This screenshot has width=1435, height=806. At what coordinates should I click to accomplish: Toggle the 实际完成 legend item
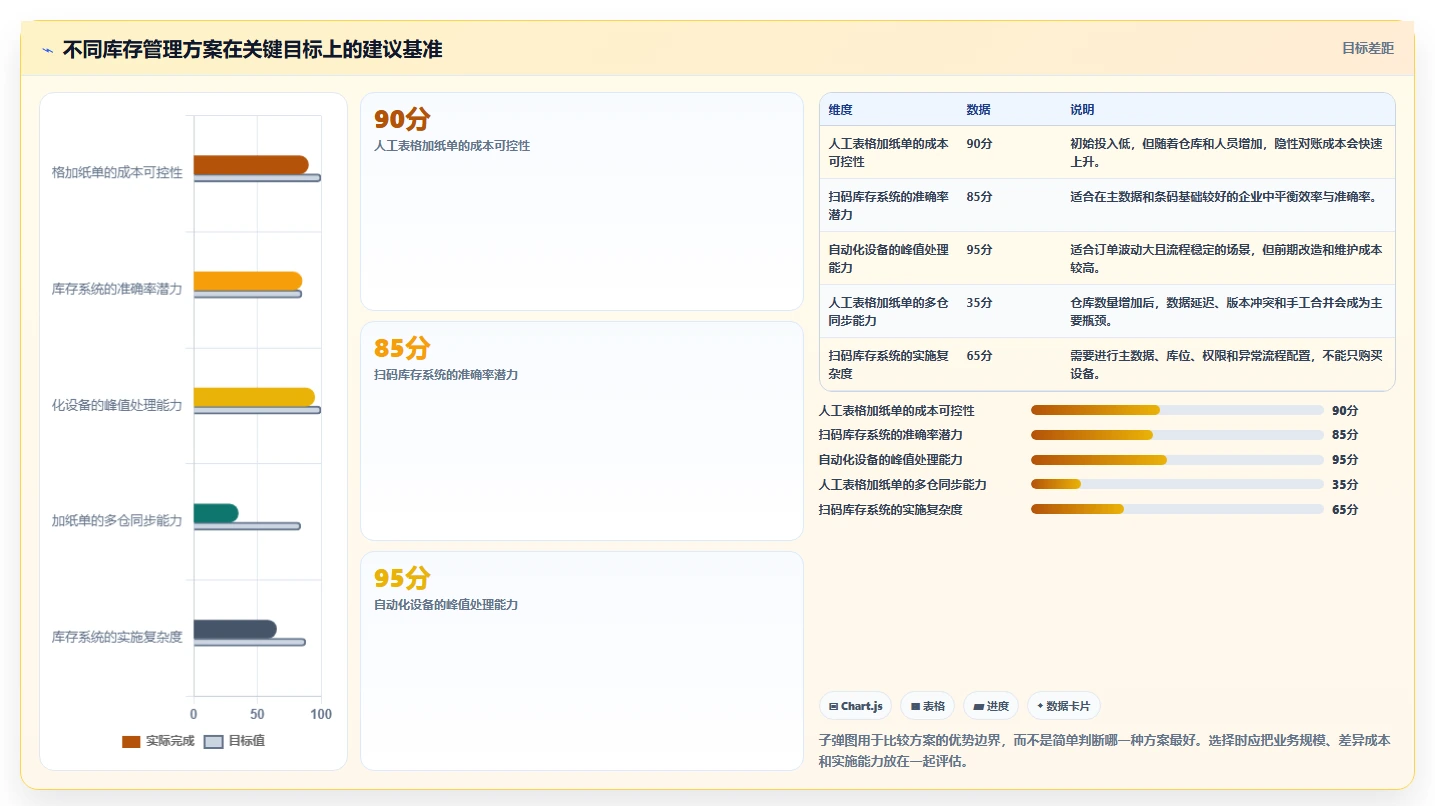(x=158, y=741)
